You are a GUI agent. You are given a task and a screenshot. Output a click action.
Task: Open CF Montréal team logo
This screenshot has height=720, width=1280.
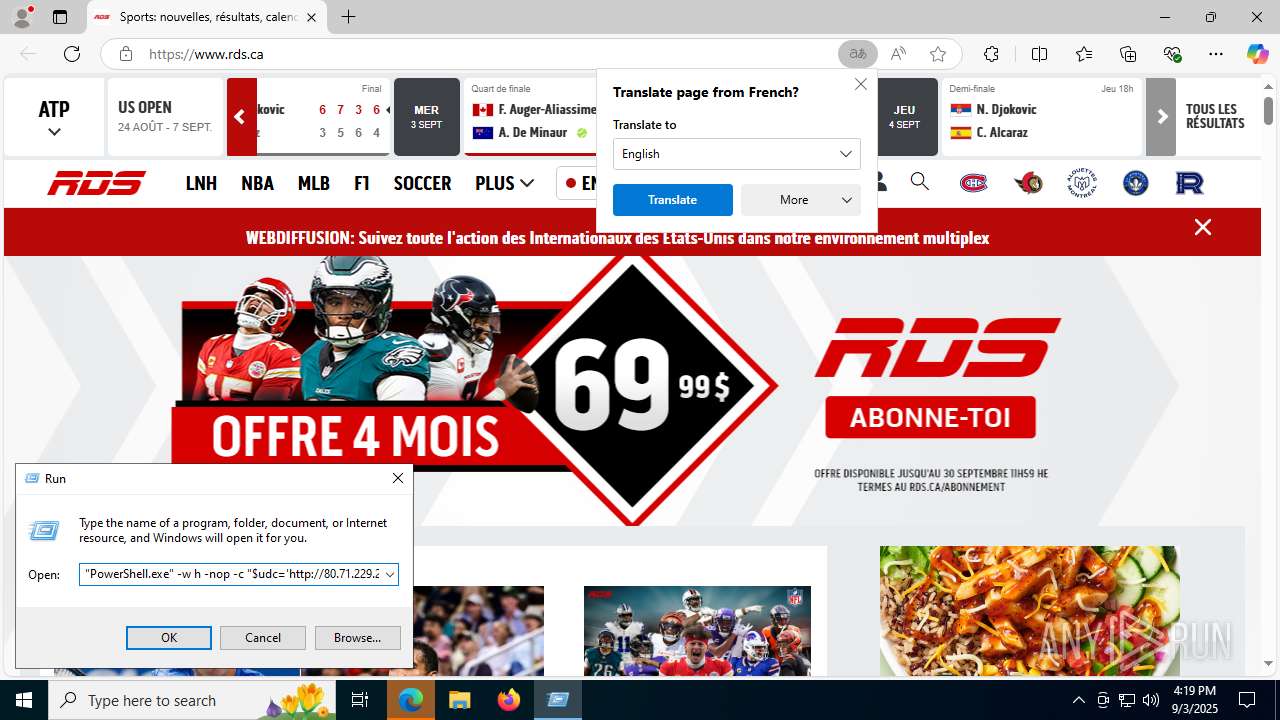point(1136,183)
